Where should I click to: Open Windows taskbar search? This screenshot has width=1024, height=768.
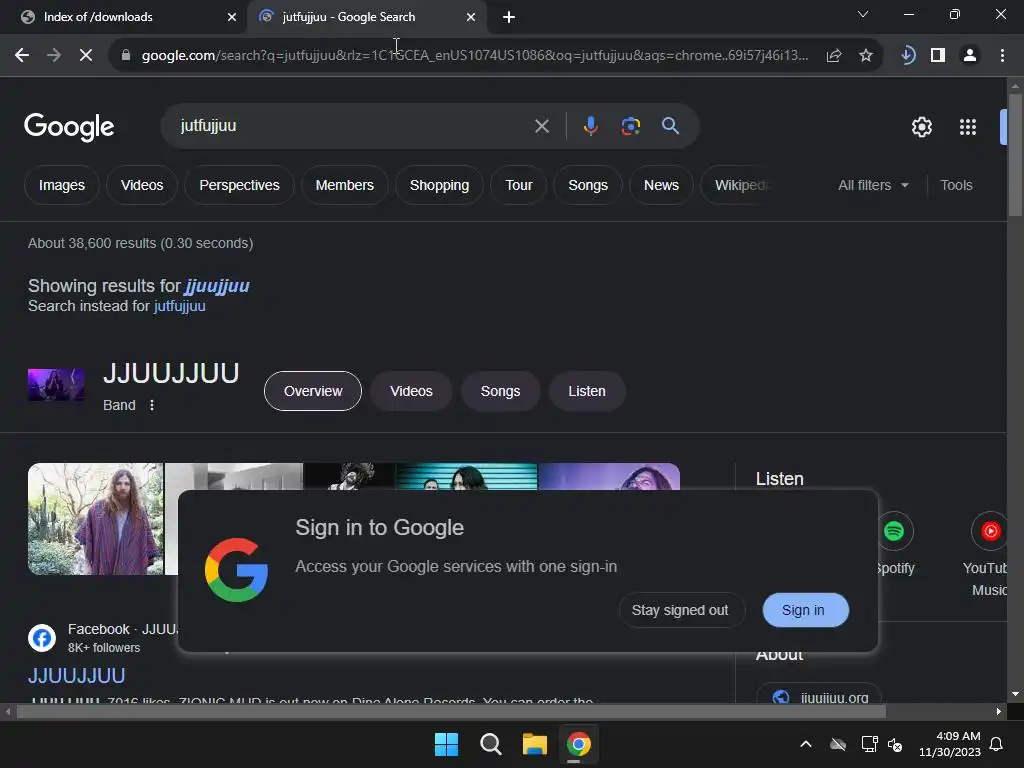490,744
